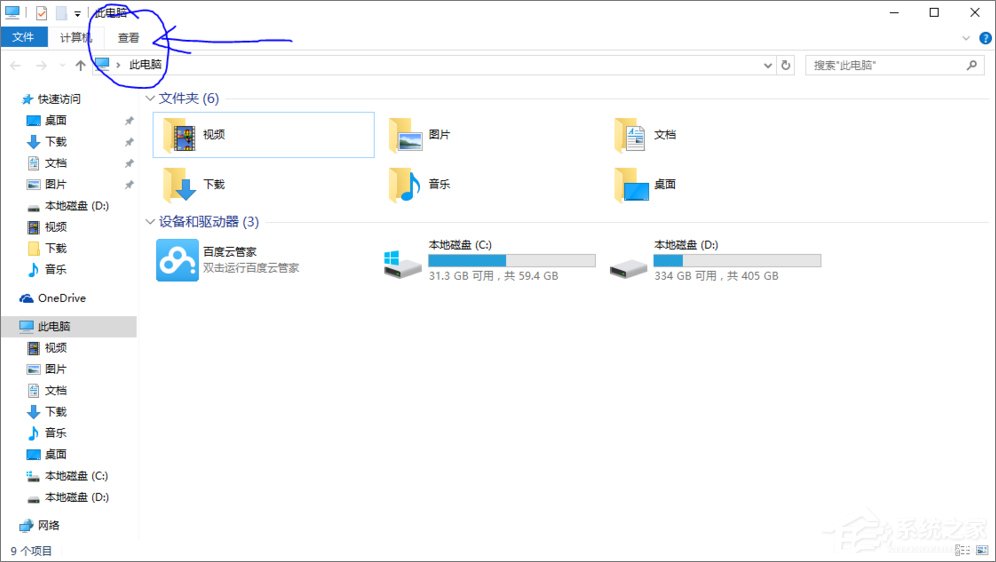
Task: Click the Properties quick access toolbar icon
Action: tap(41, 12)
